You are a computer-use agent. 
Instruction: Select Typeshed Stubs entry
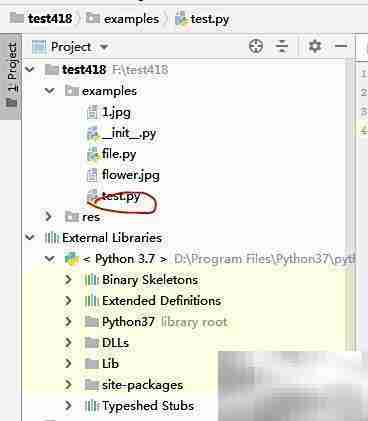pyautogui.click(x=148, y=406)
